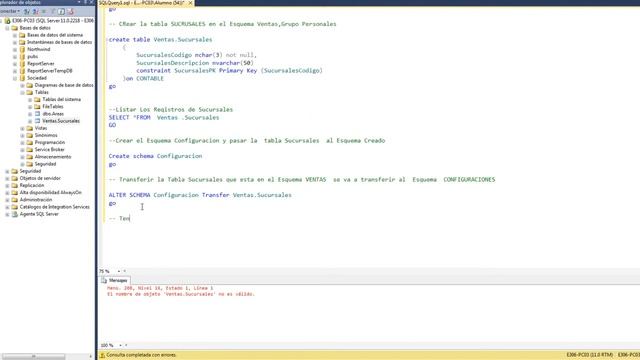The width and height of the screenshot is (640, 360).
Task: Click the connect Object Explorer toolbar icon
Action: (27, 11)
